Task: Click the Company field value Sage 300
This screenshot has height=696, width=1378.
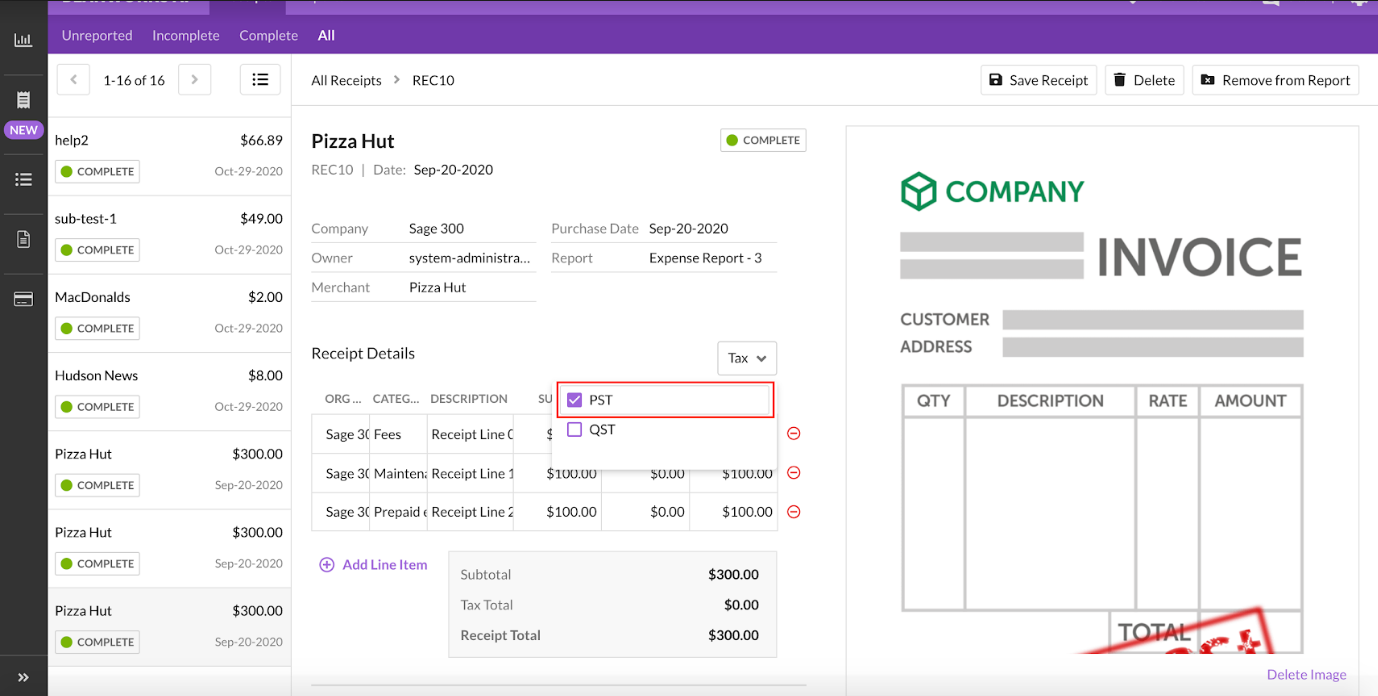Action: tap(436, 229)
